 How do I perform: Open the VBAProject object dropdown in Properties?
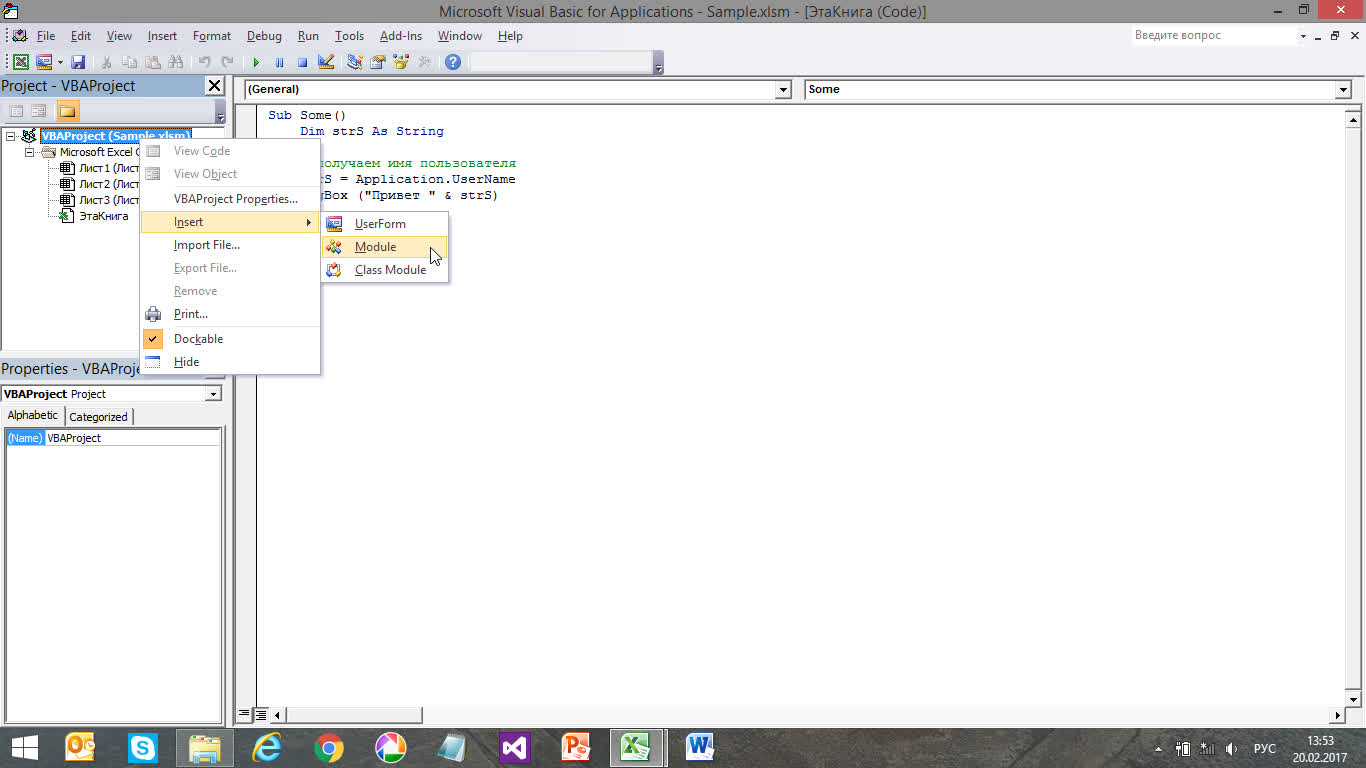point(213,394)
